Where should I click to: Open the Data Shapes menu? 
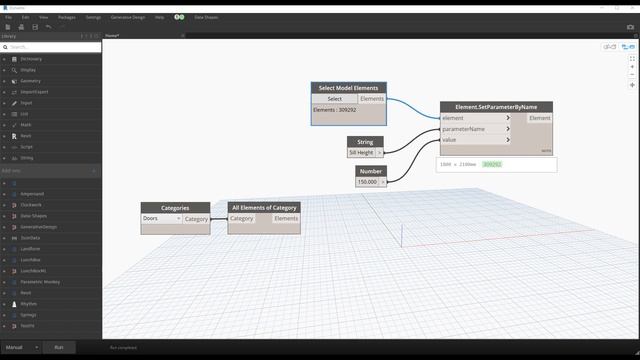coord(206,18)
